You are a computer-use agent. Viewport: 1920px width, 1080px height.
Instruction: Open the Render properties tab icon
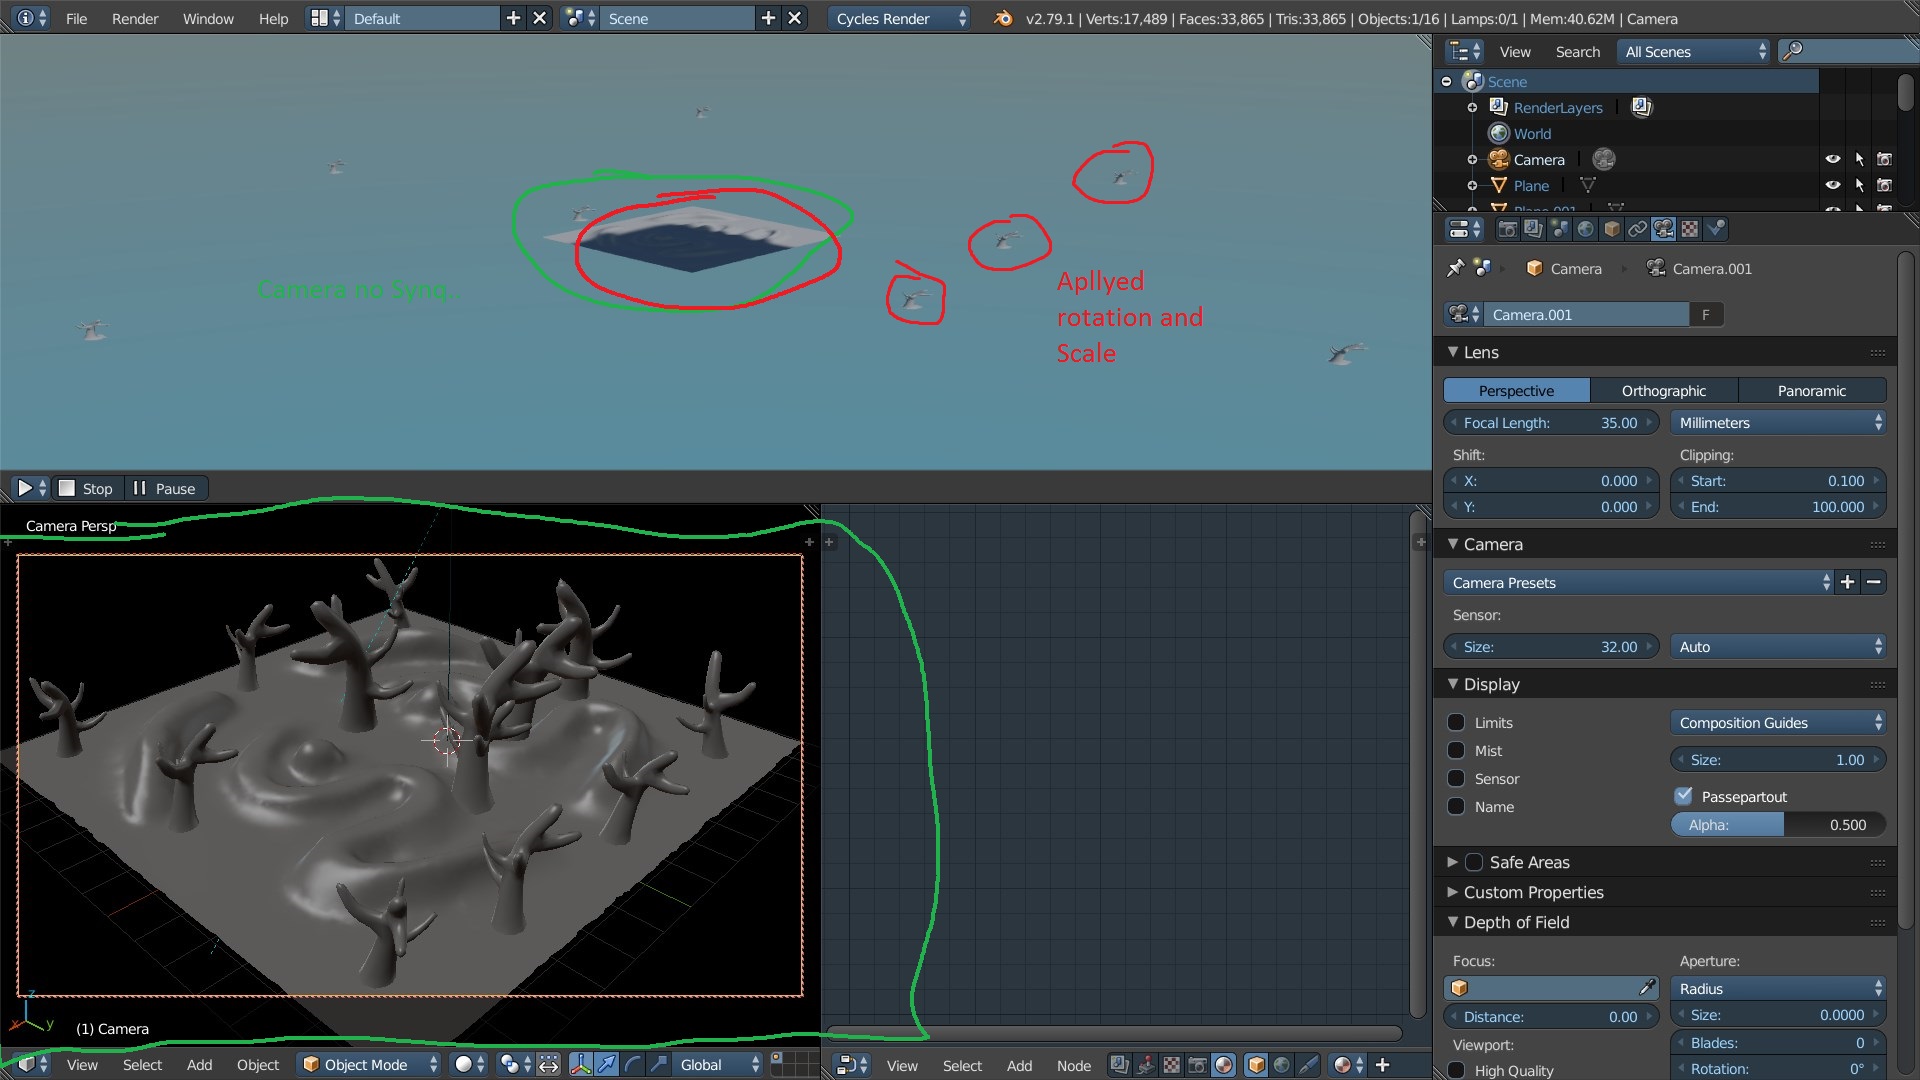coord(1507,229)
